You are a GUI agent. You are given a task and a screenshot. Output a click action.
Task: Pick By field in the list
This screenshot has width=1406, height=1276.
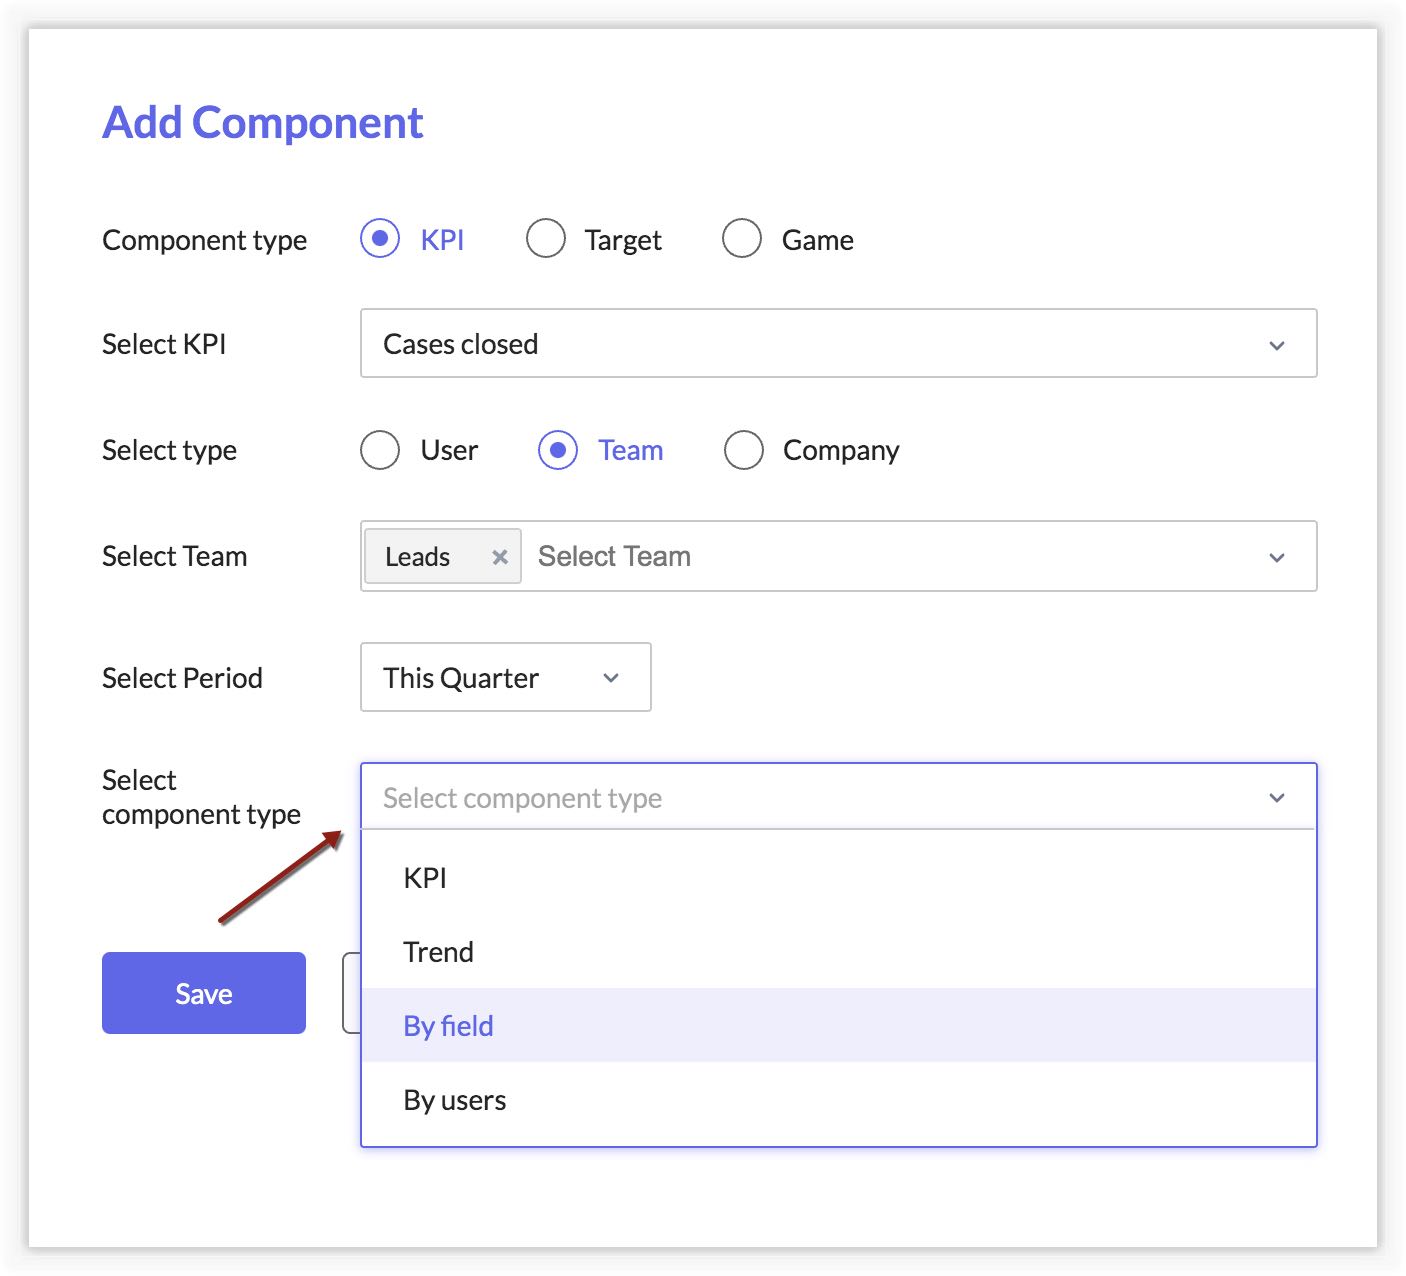click(448, 1026)
